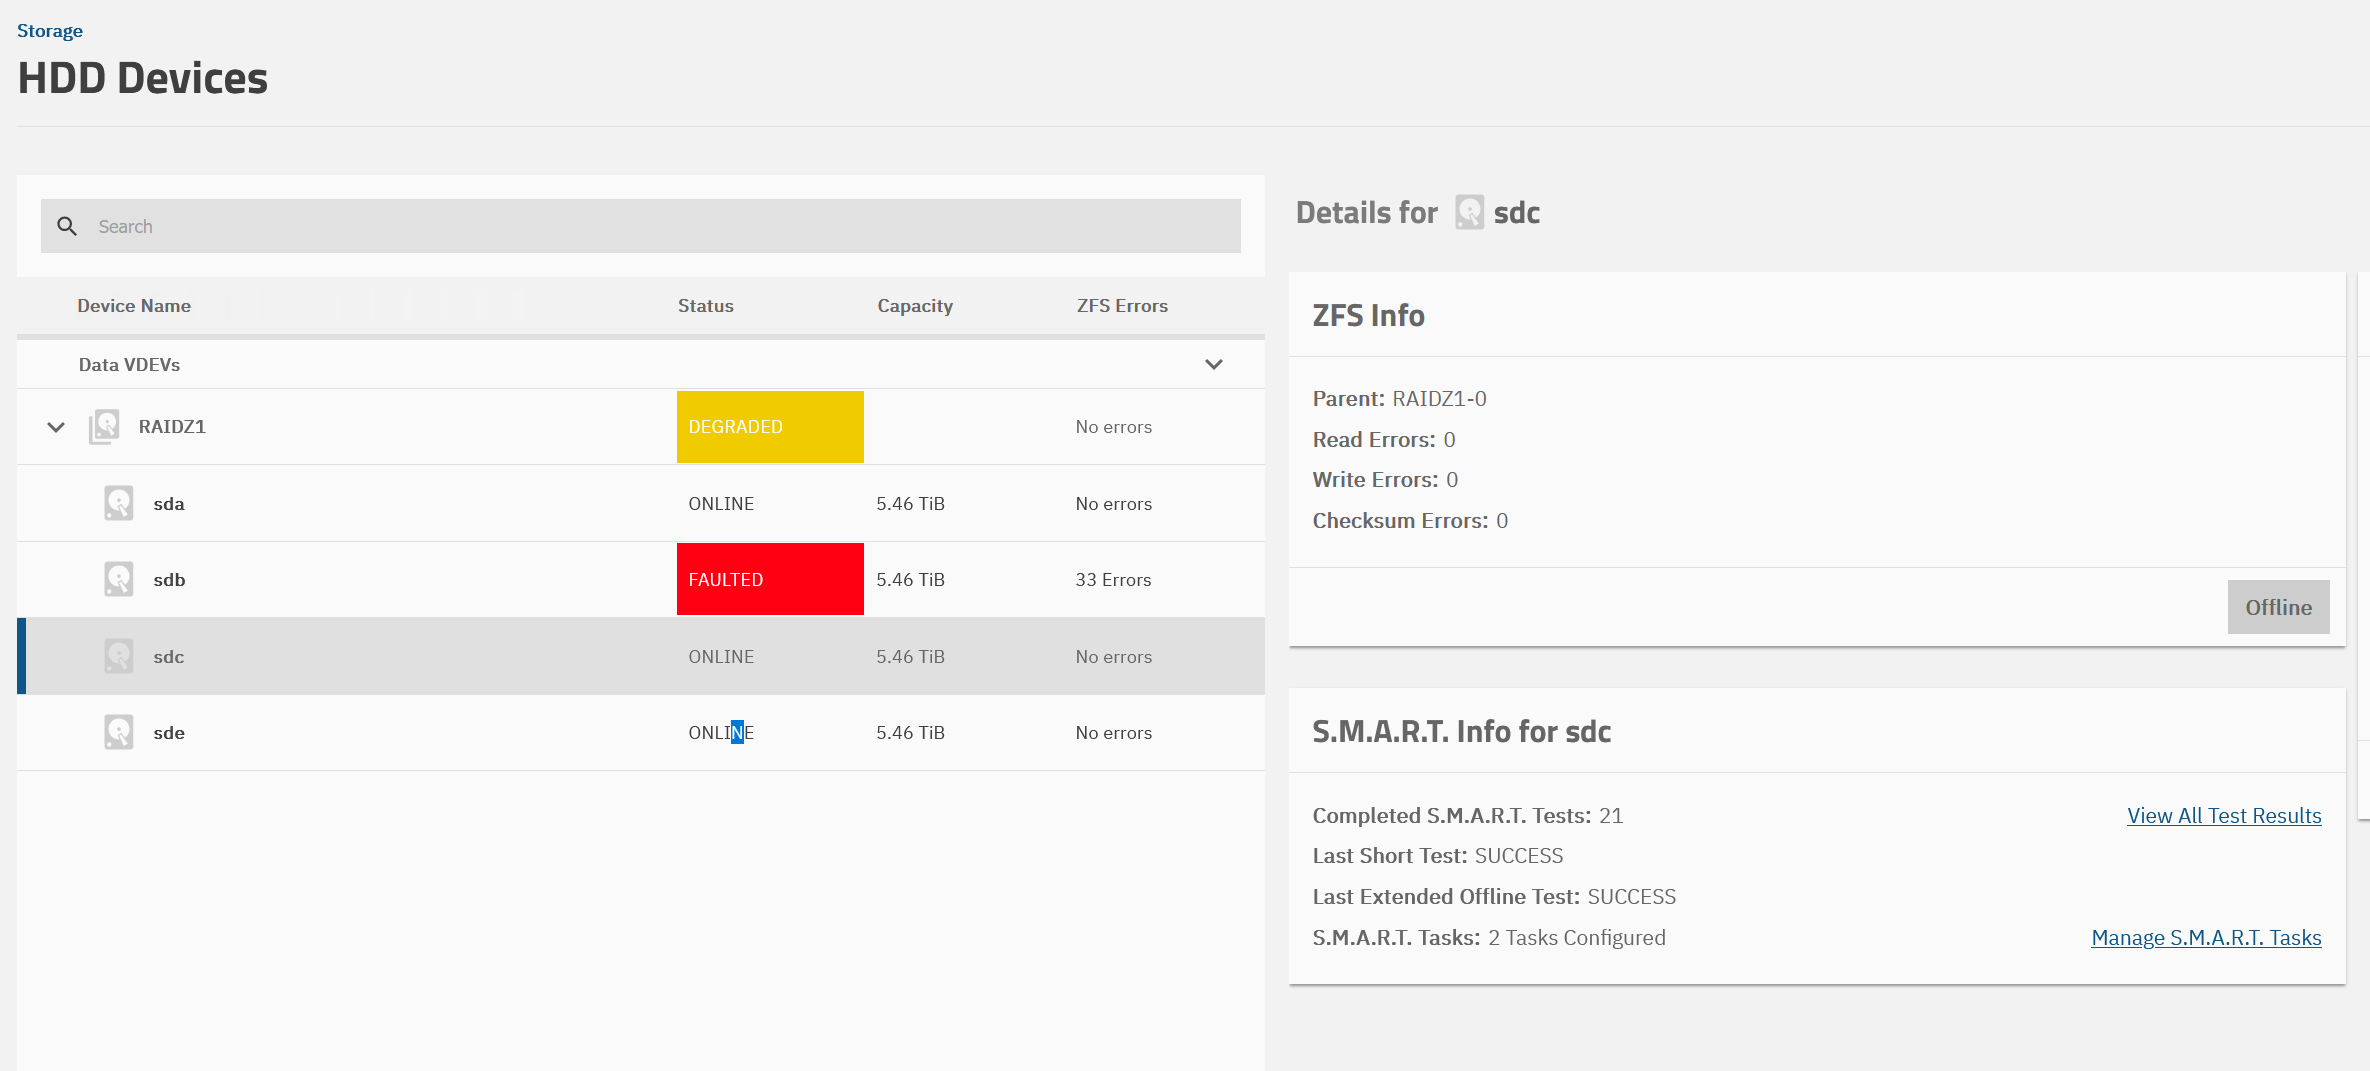The height and width of the screenshot is (1071, 2370).
Task: Click the Device Name column header
Action: pos(134,306)
